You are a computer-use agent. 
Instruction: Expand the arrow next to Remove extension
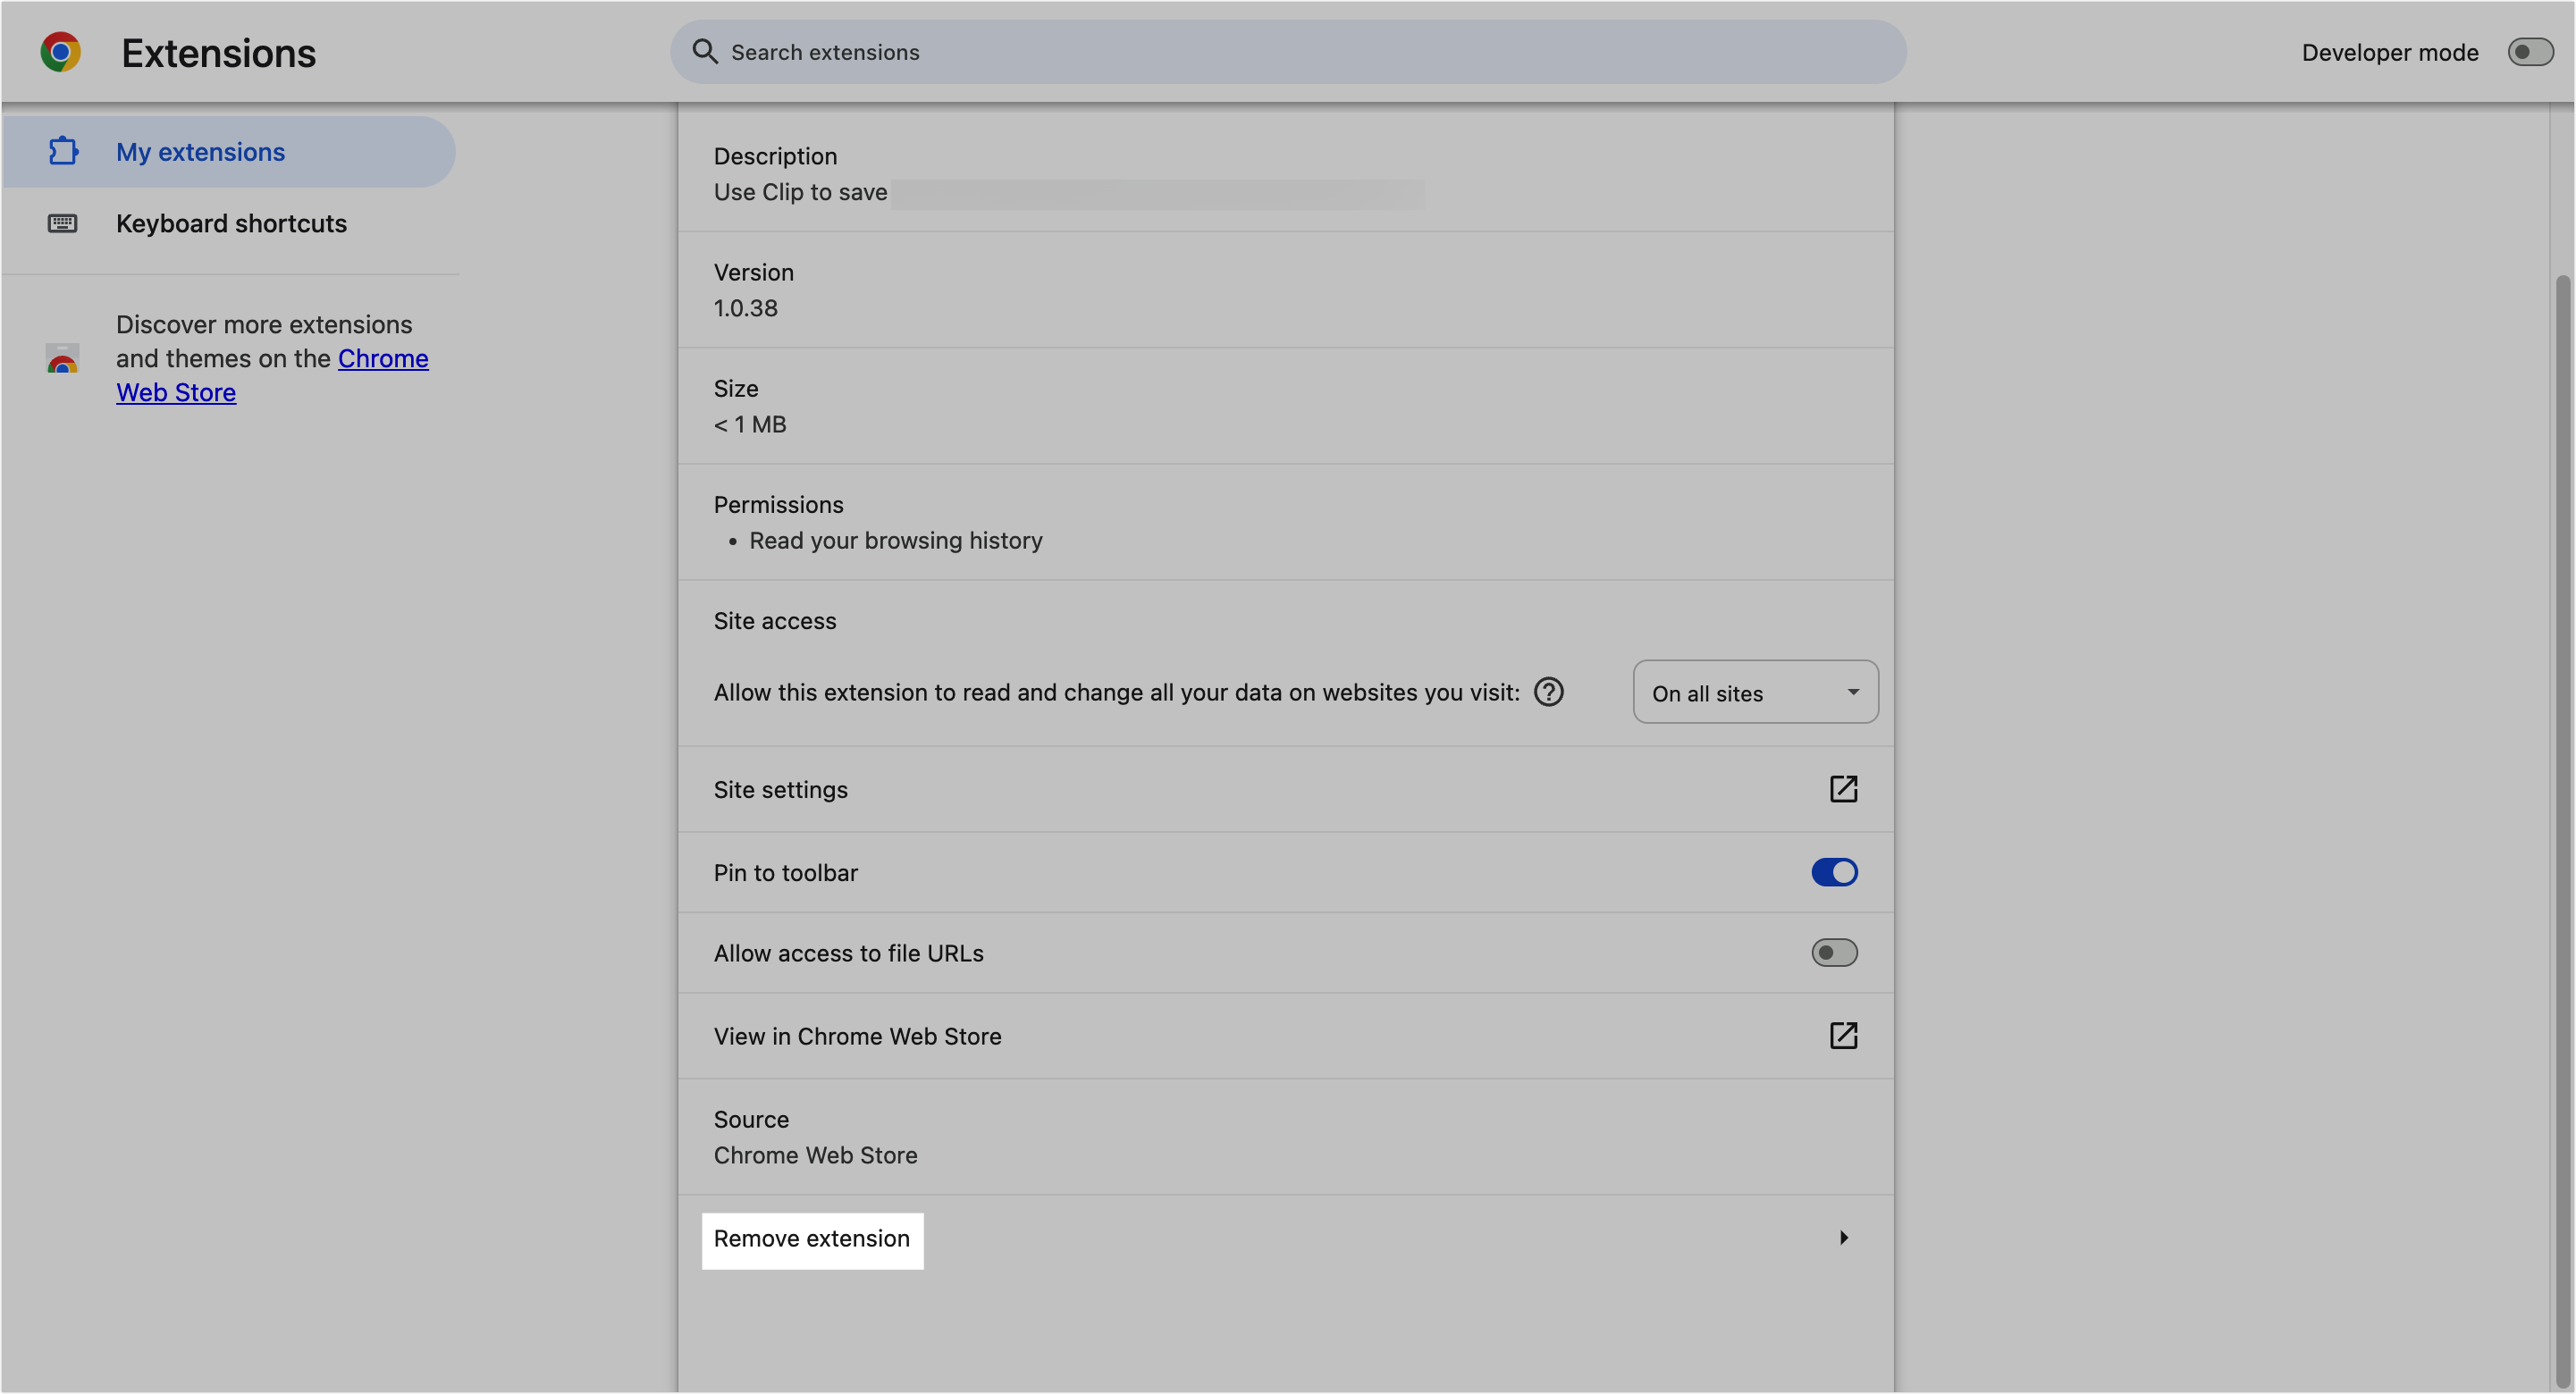point(1844,1238)
